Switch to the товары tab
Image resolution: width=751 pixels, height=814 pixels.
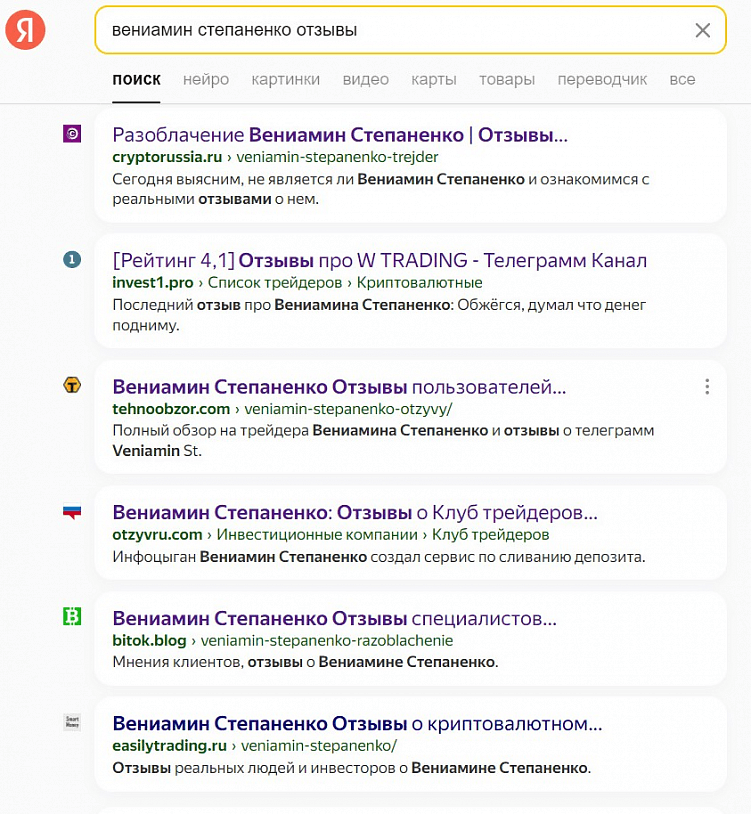(507, 79)
